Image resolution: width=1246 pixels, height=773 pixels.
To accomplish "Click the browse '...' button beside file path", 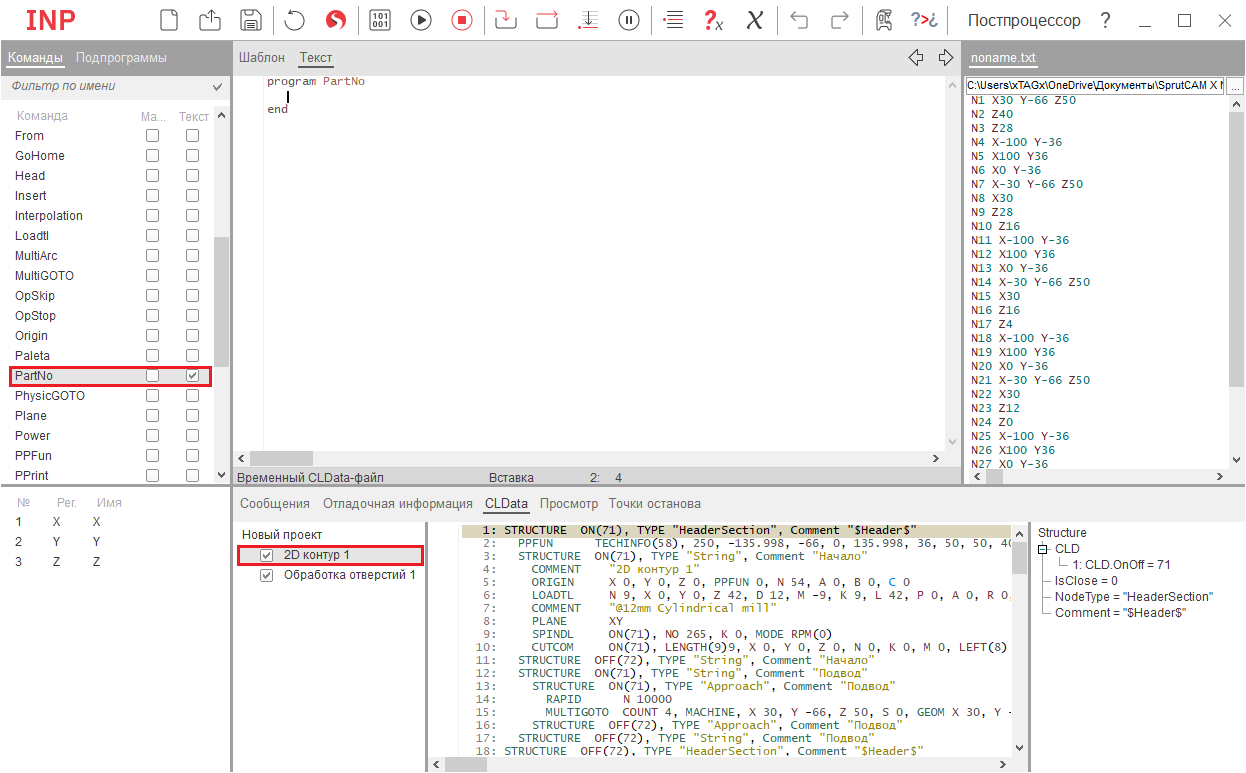I will click(x=1235, y=87).
